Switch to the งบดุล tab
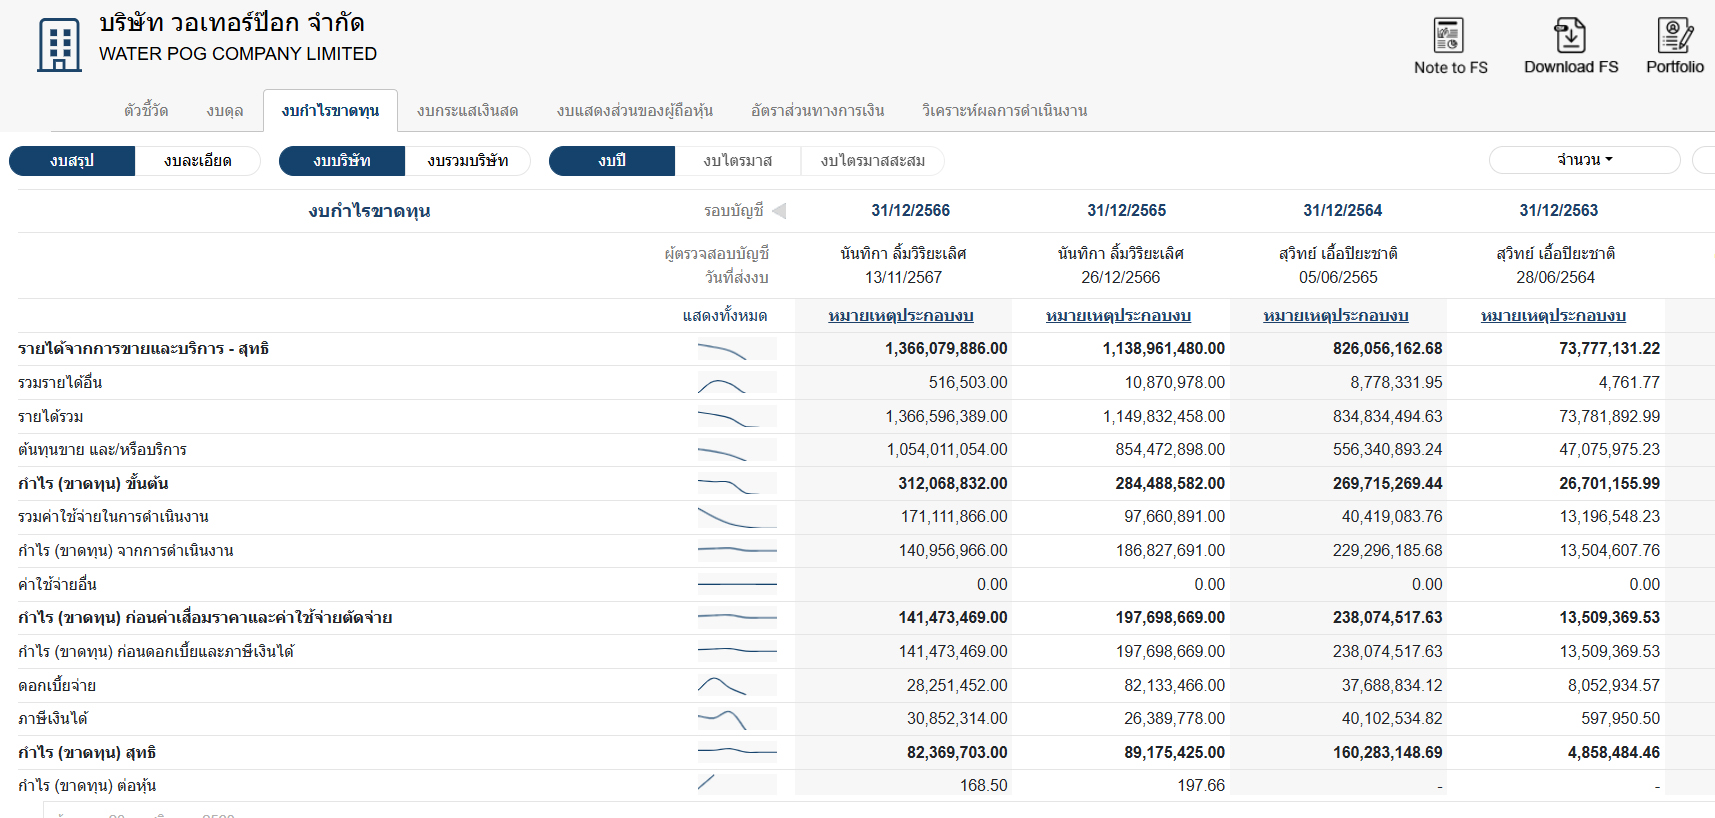The height and width of the screenshot is (818, 1715). coord(225,111)
